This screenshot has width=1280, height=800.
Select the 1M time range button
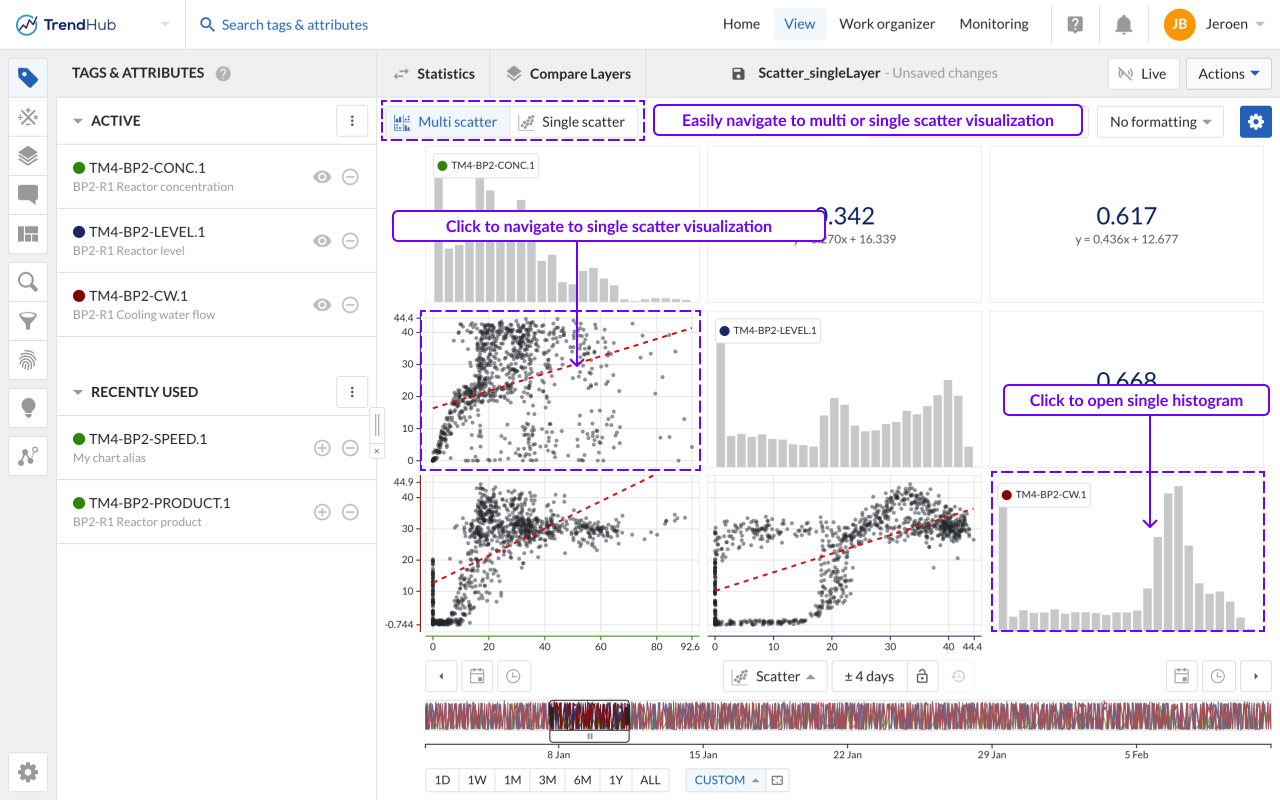pos(512,780)
